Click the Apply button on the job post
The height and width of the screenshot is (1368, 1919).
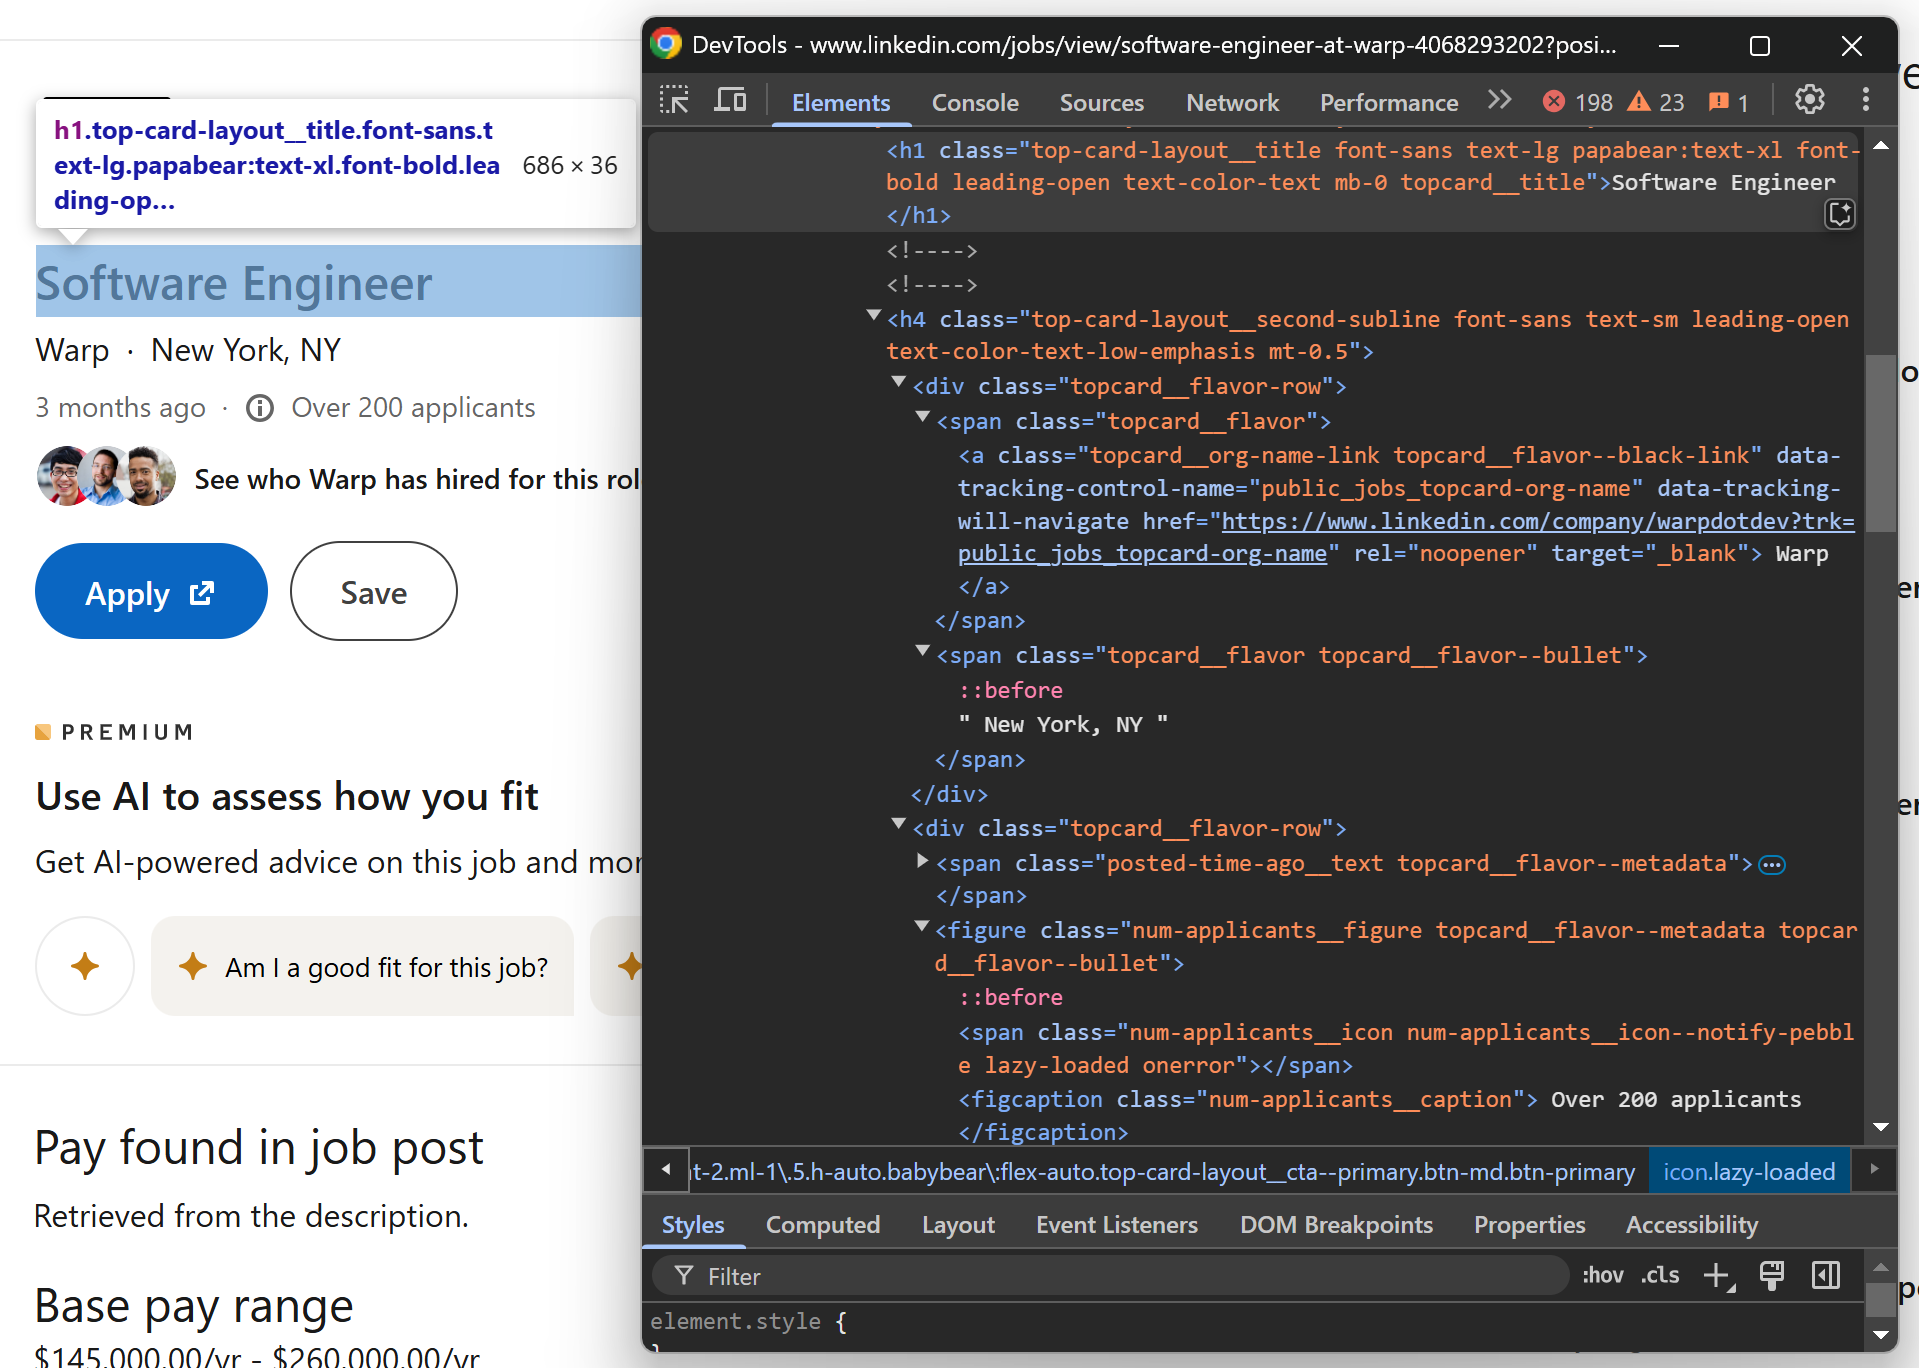[150, 591]
